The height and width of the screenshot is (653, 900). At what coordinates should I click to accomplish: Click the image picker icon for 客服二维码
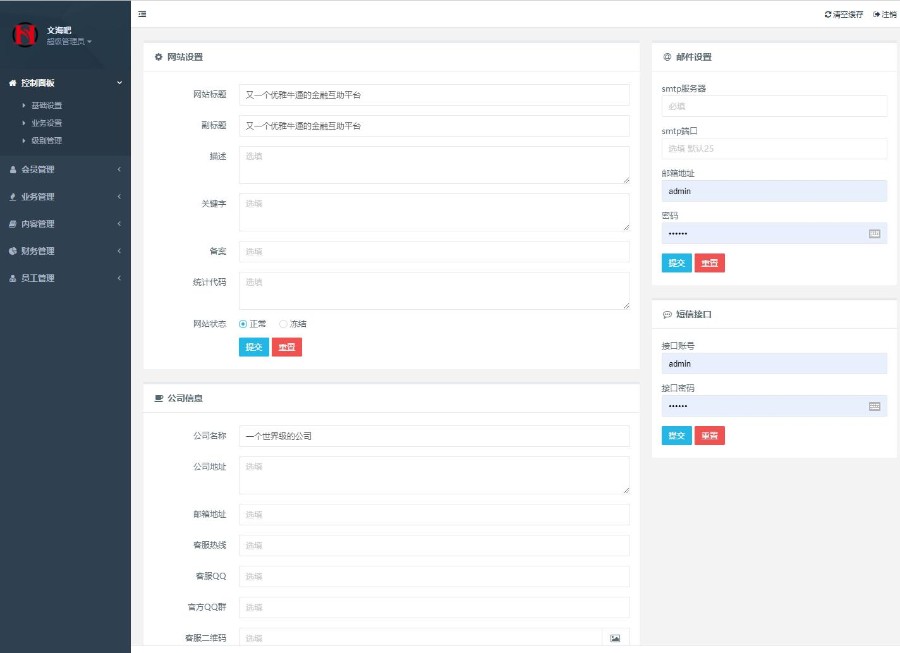[x=615, y=638]
